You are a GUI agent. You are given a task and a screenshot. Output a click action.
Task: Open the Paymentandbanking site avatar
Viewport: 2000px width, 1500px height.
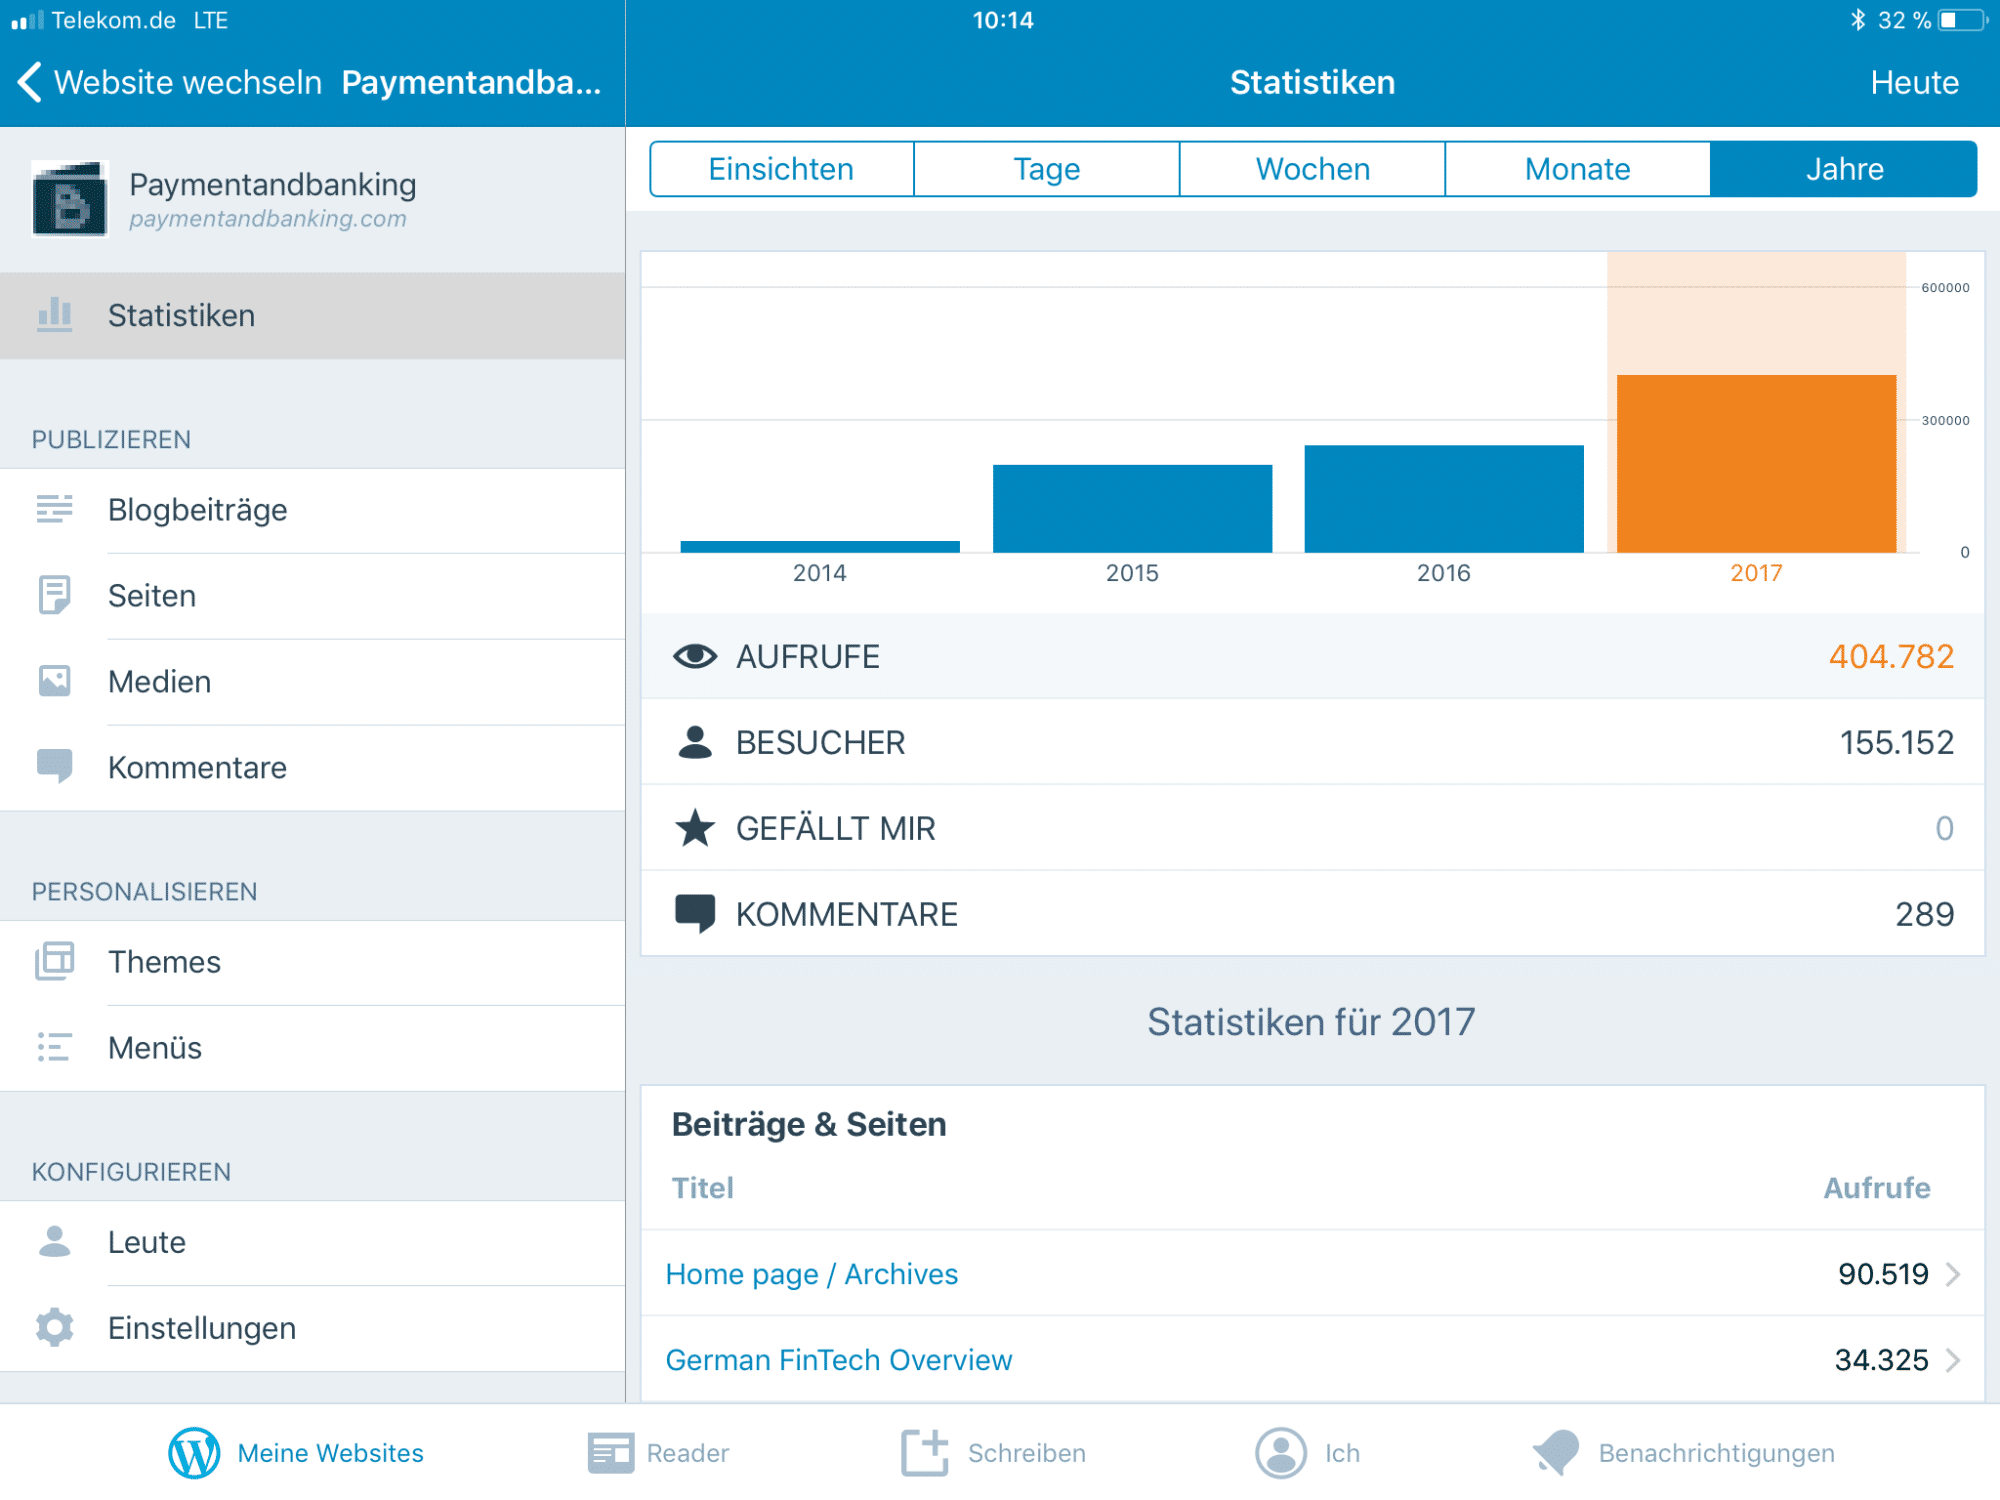click(69, 198)
